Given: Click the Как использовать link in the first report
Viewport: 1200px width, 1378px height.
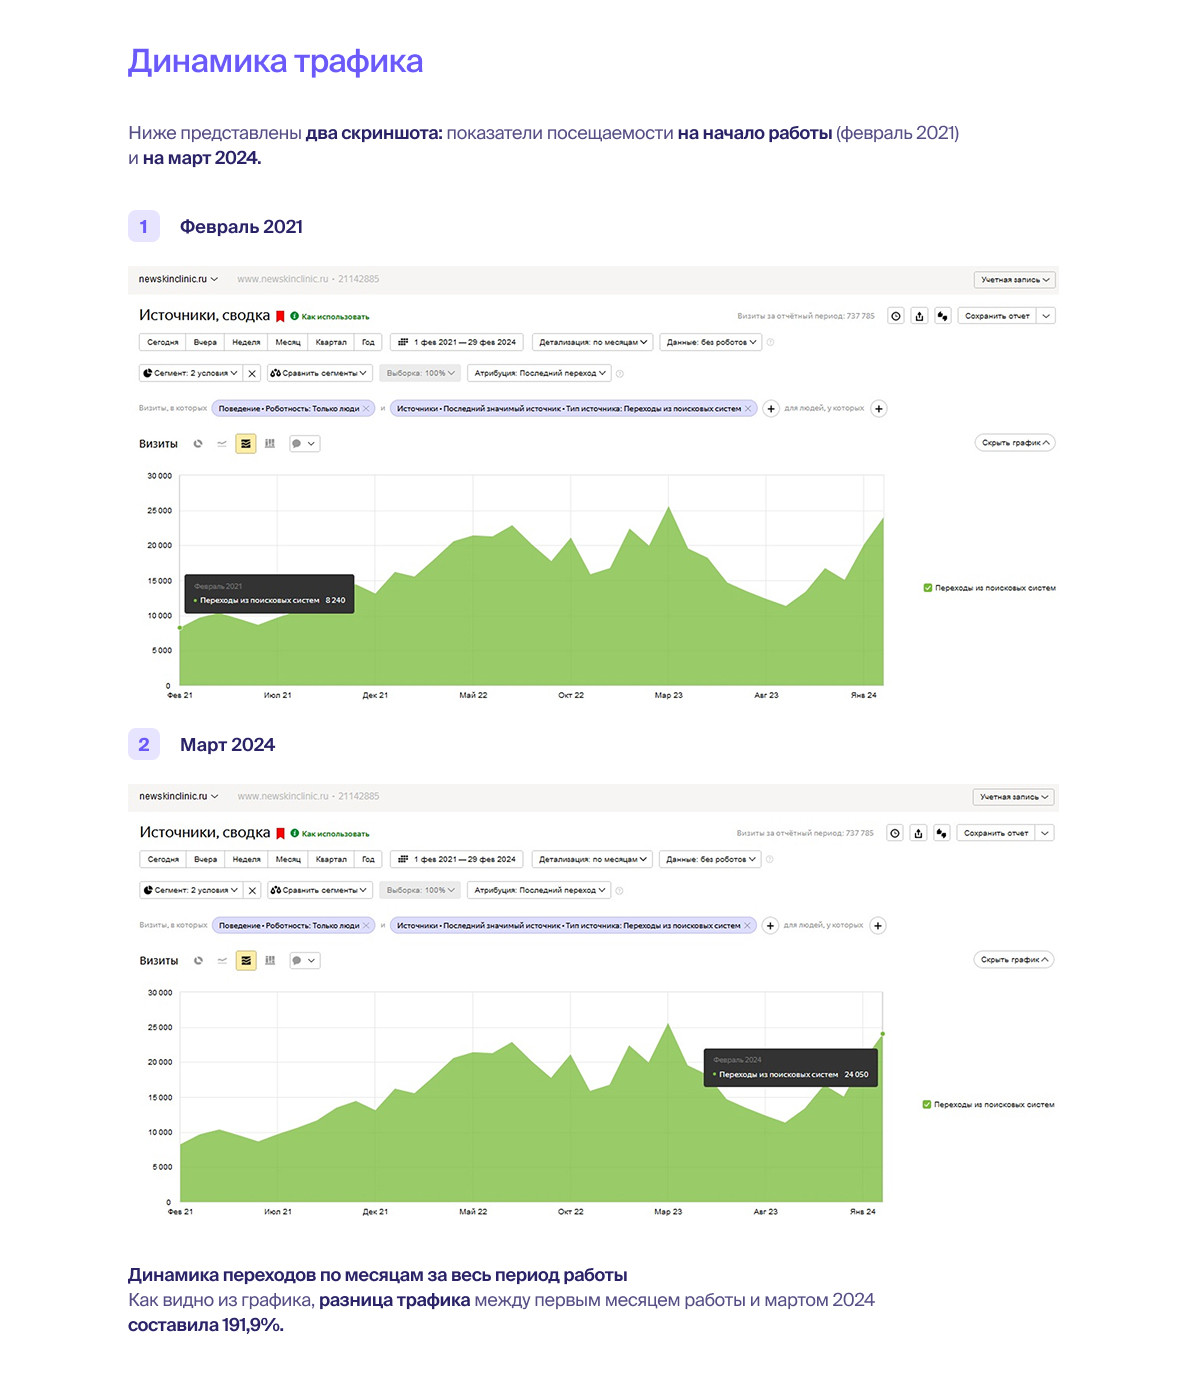Looking at the screenshot, I should 335,317.
